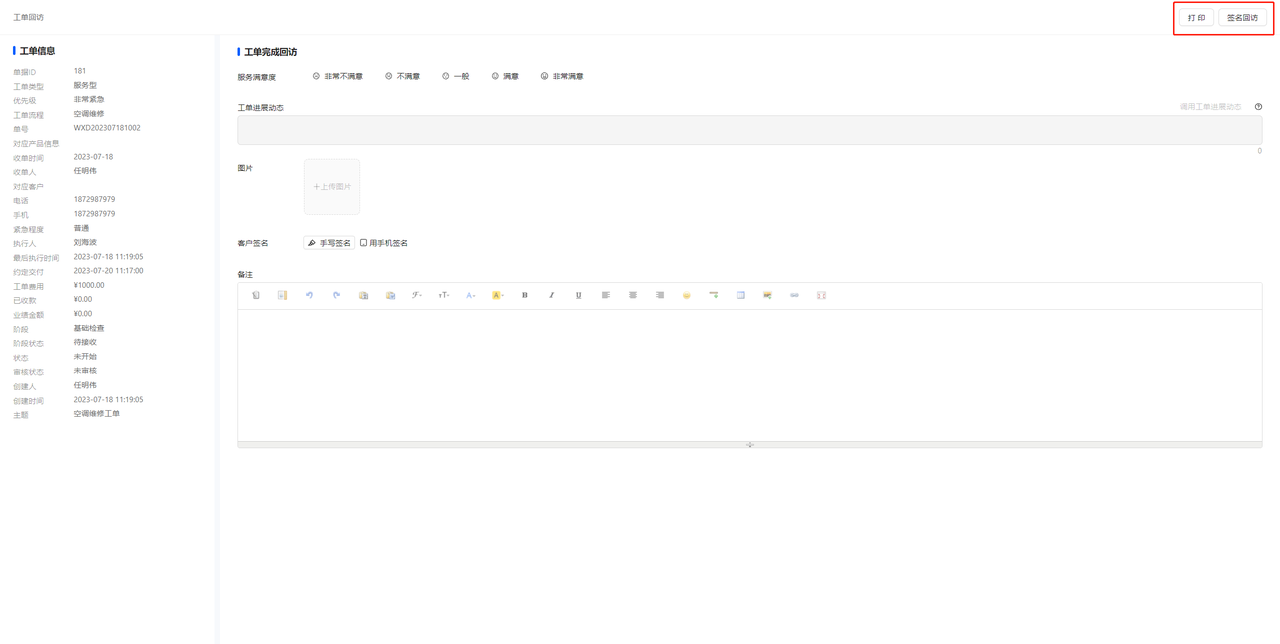Align text left in remarks editor
1280x644 pixels.
(x=606, y=295)
